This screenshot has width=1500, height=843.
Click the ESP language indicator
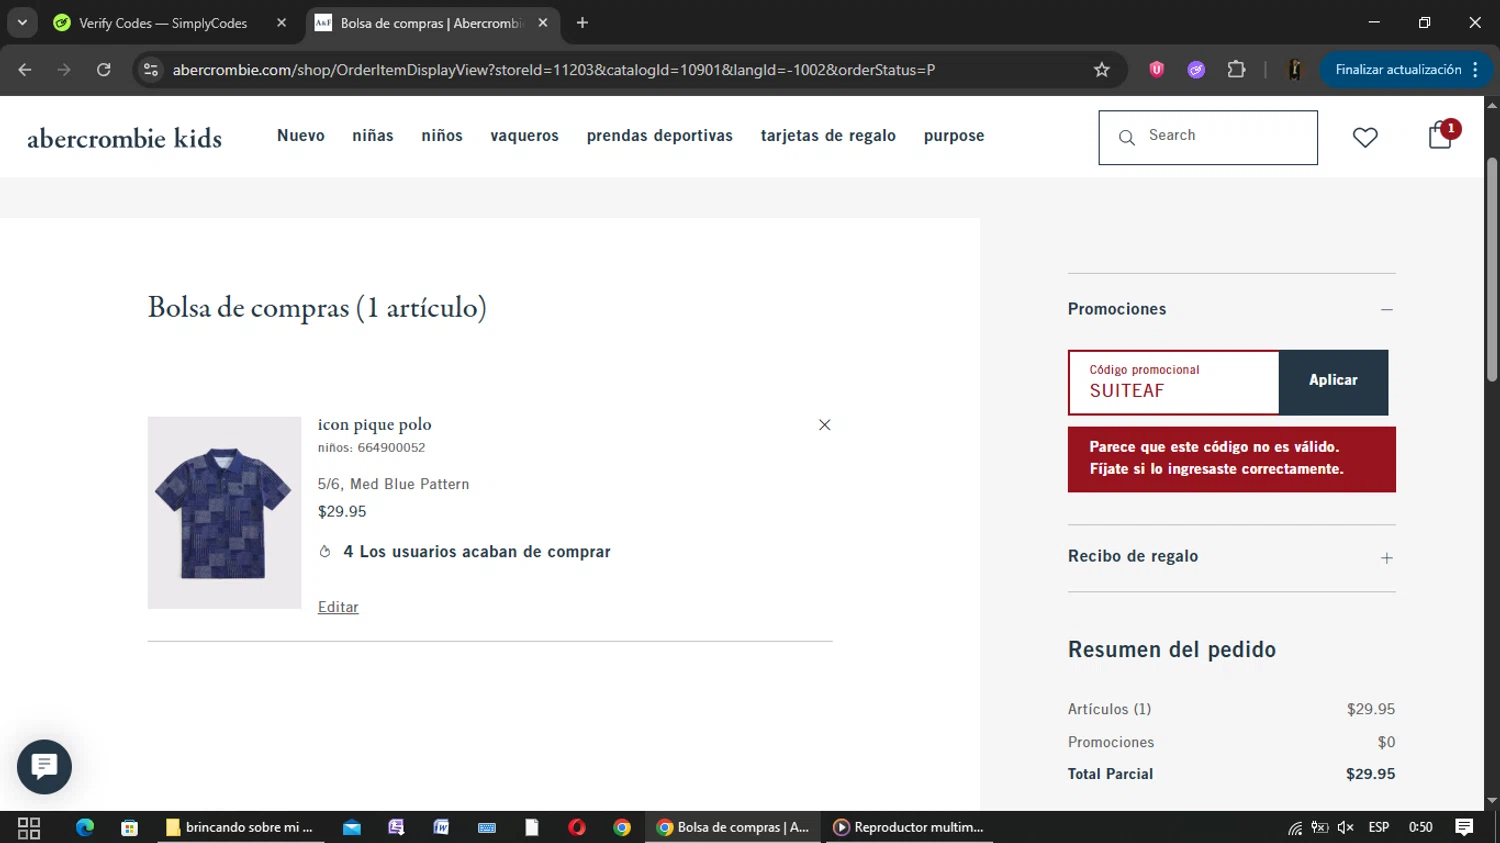pyautogui.click(x=1379, y=827)
